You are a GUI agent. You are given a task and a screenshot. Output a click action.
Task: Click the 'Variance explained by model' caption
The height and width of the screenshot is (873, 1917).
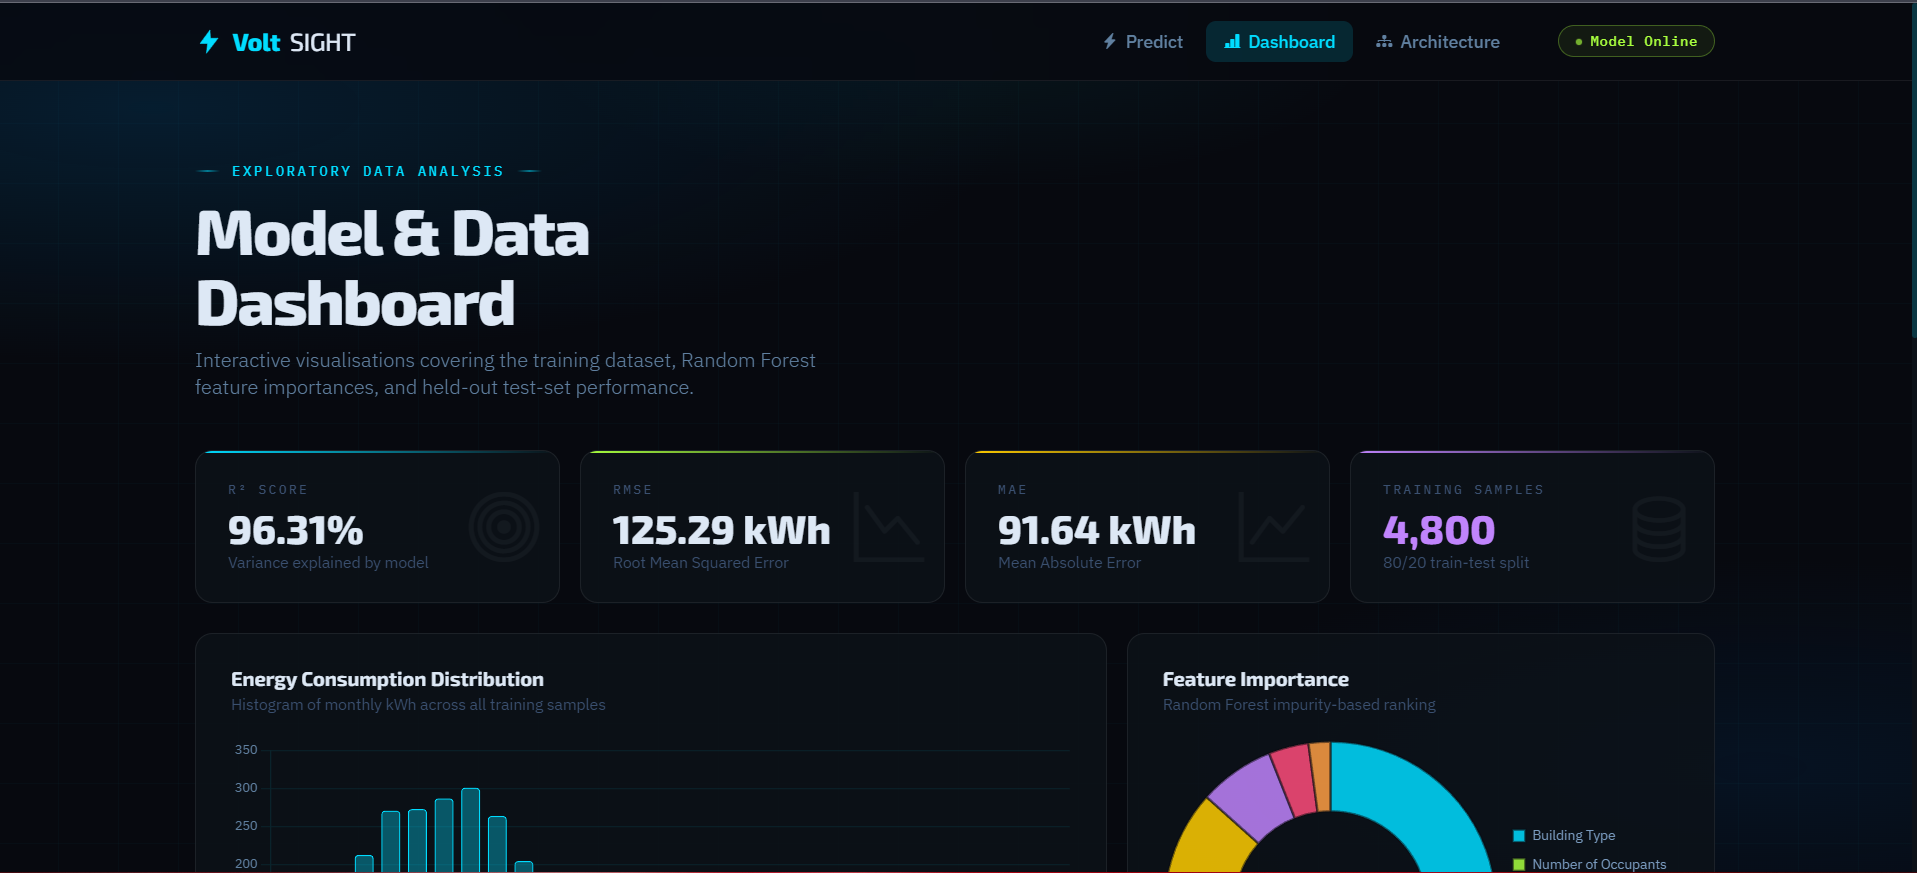click(328, 563)
